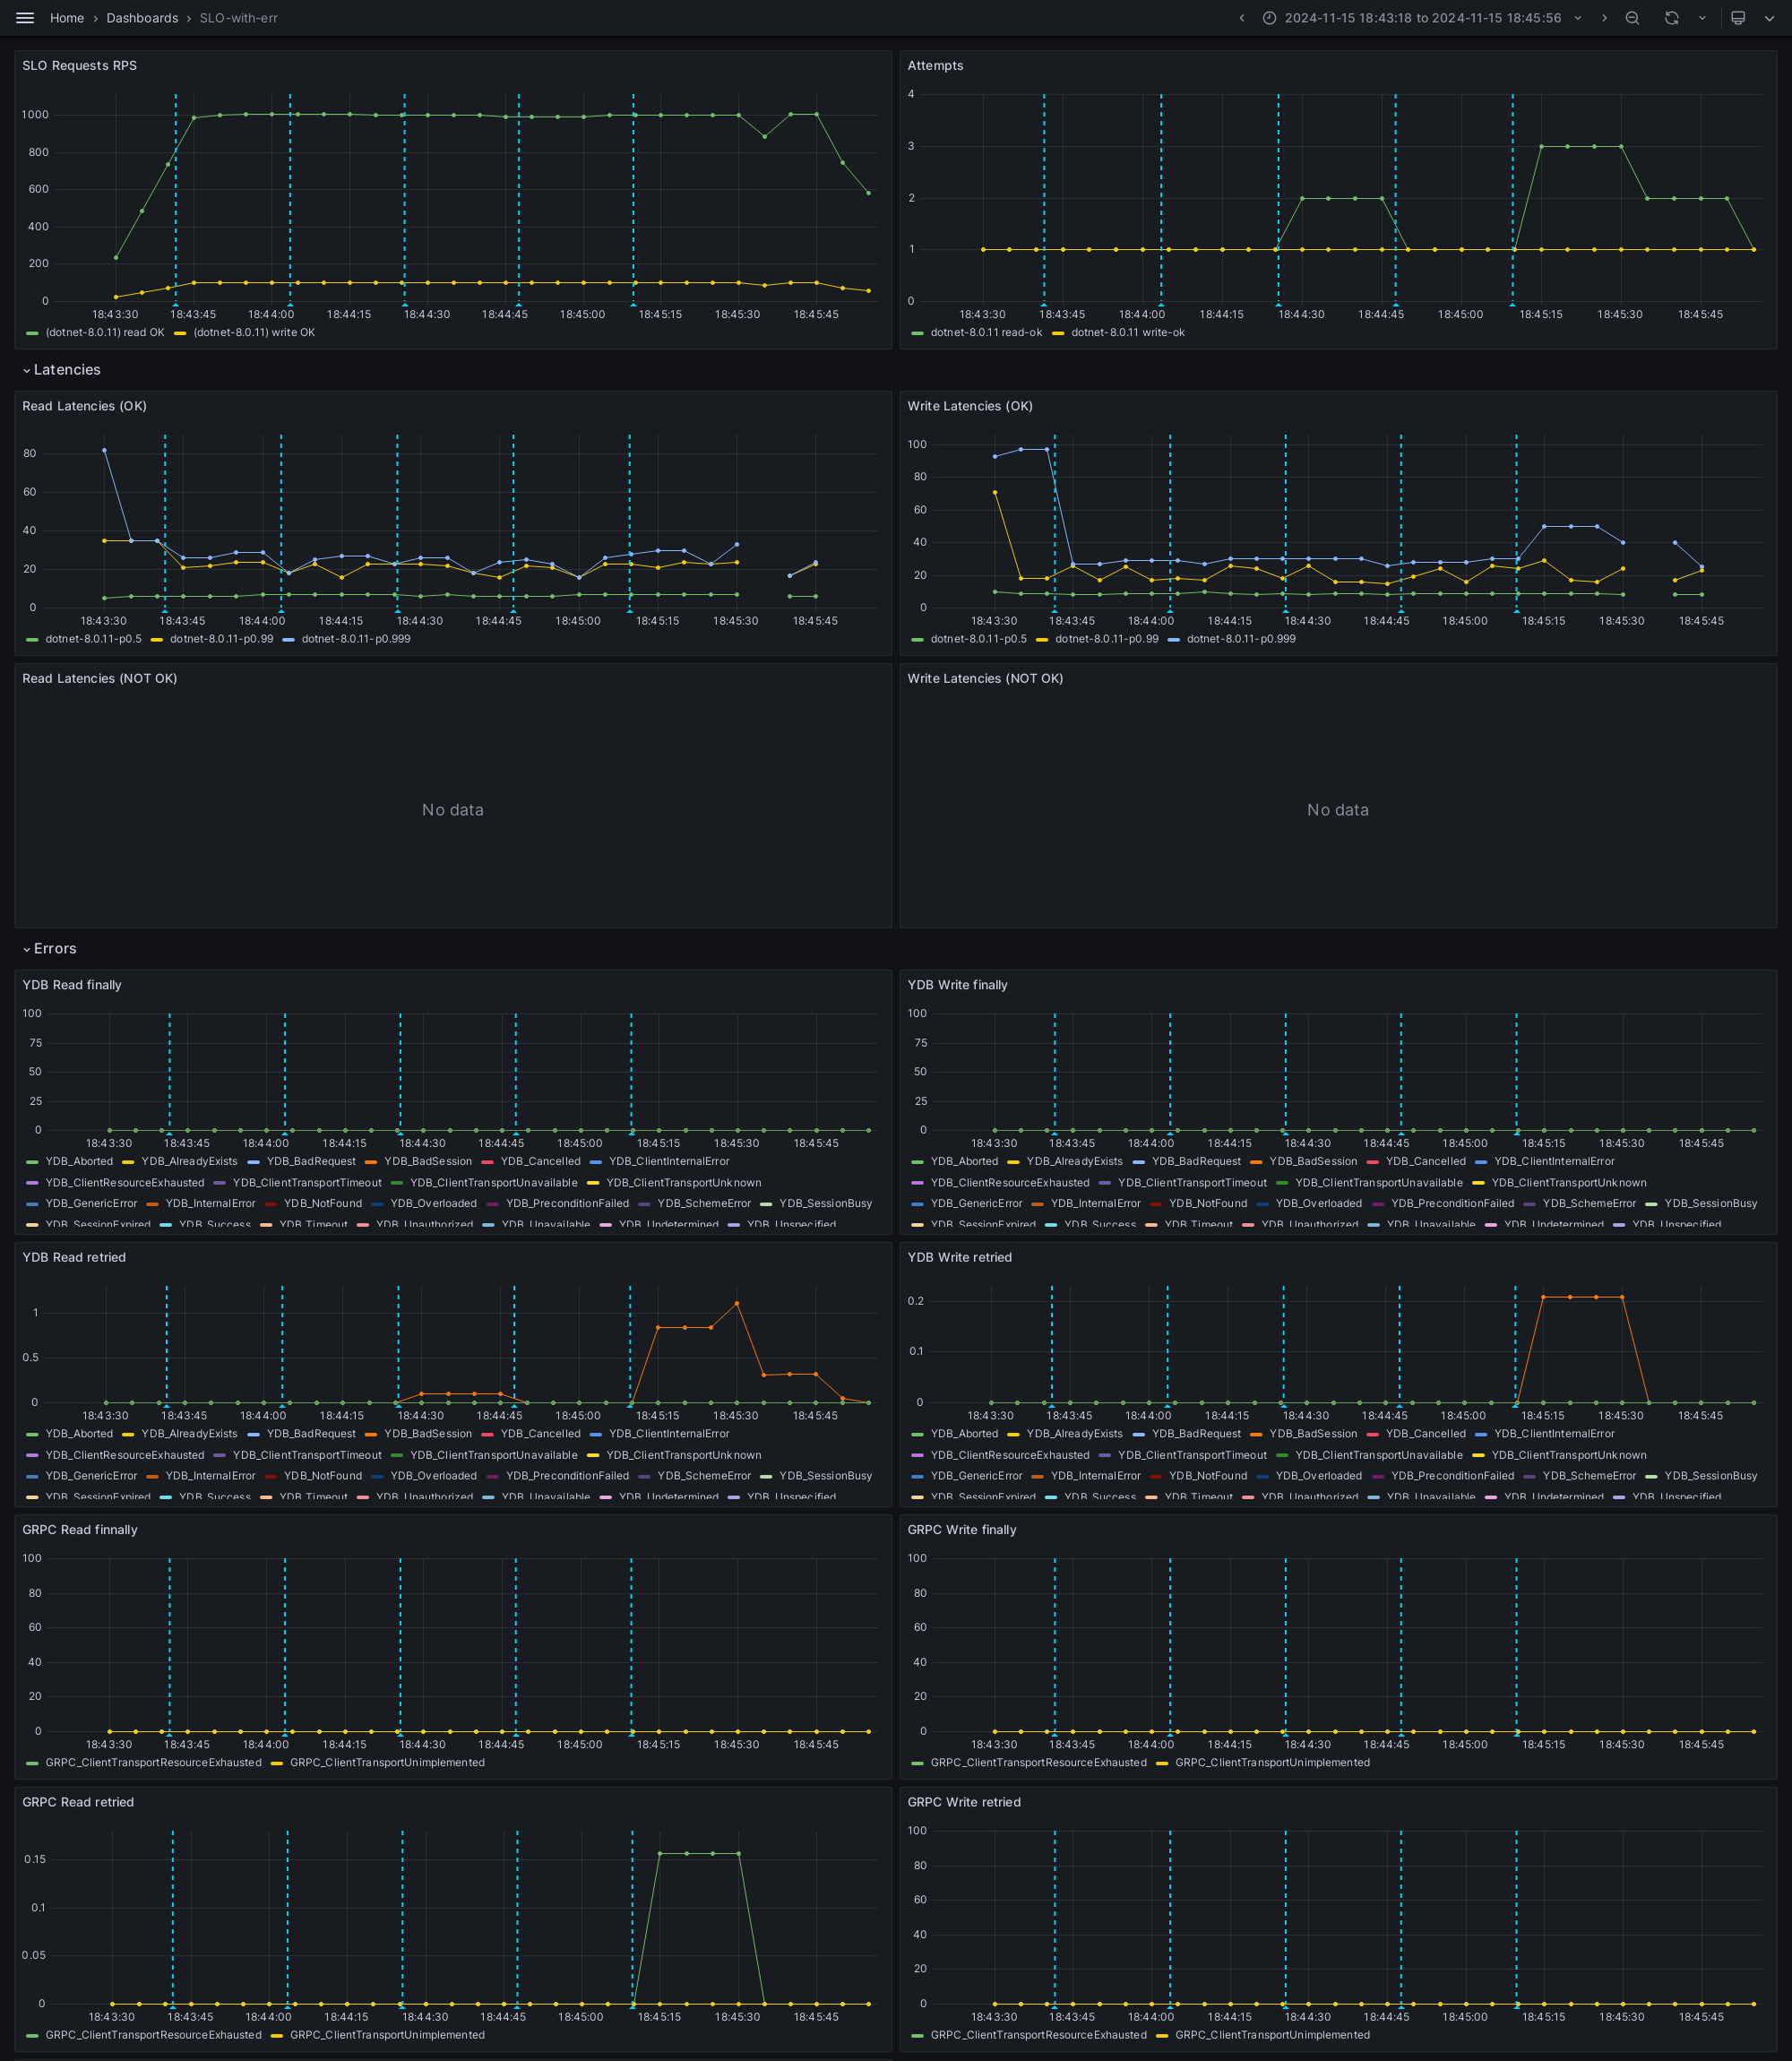Click 'No data' in Read Latencies (NOT OK)
The image size is (1792, 2061).
[453, 810]
